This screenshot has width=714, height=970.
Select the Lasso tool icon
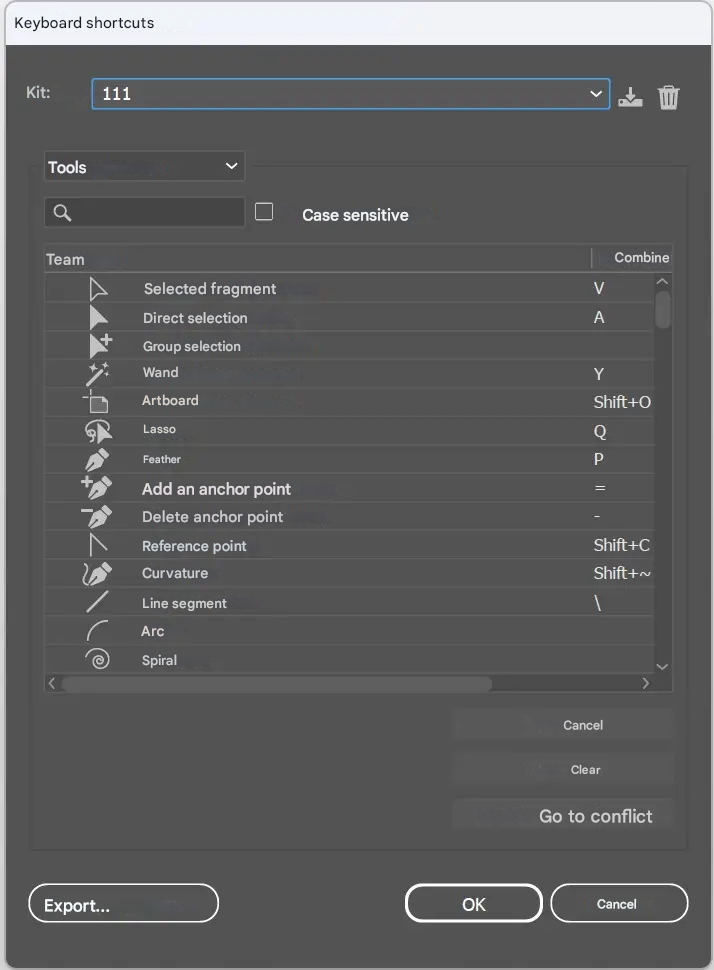click(x=98, y=431)
